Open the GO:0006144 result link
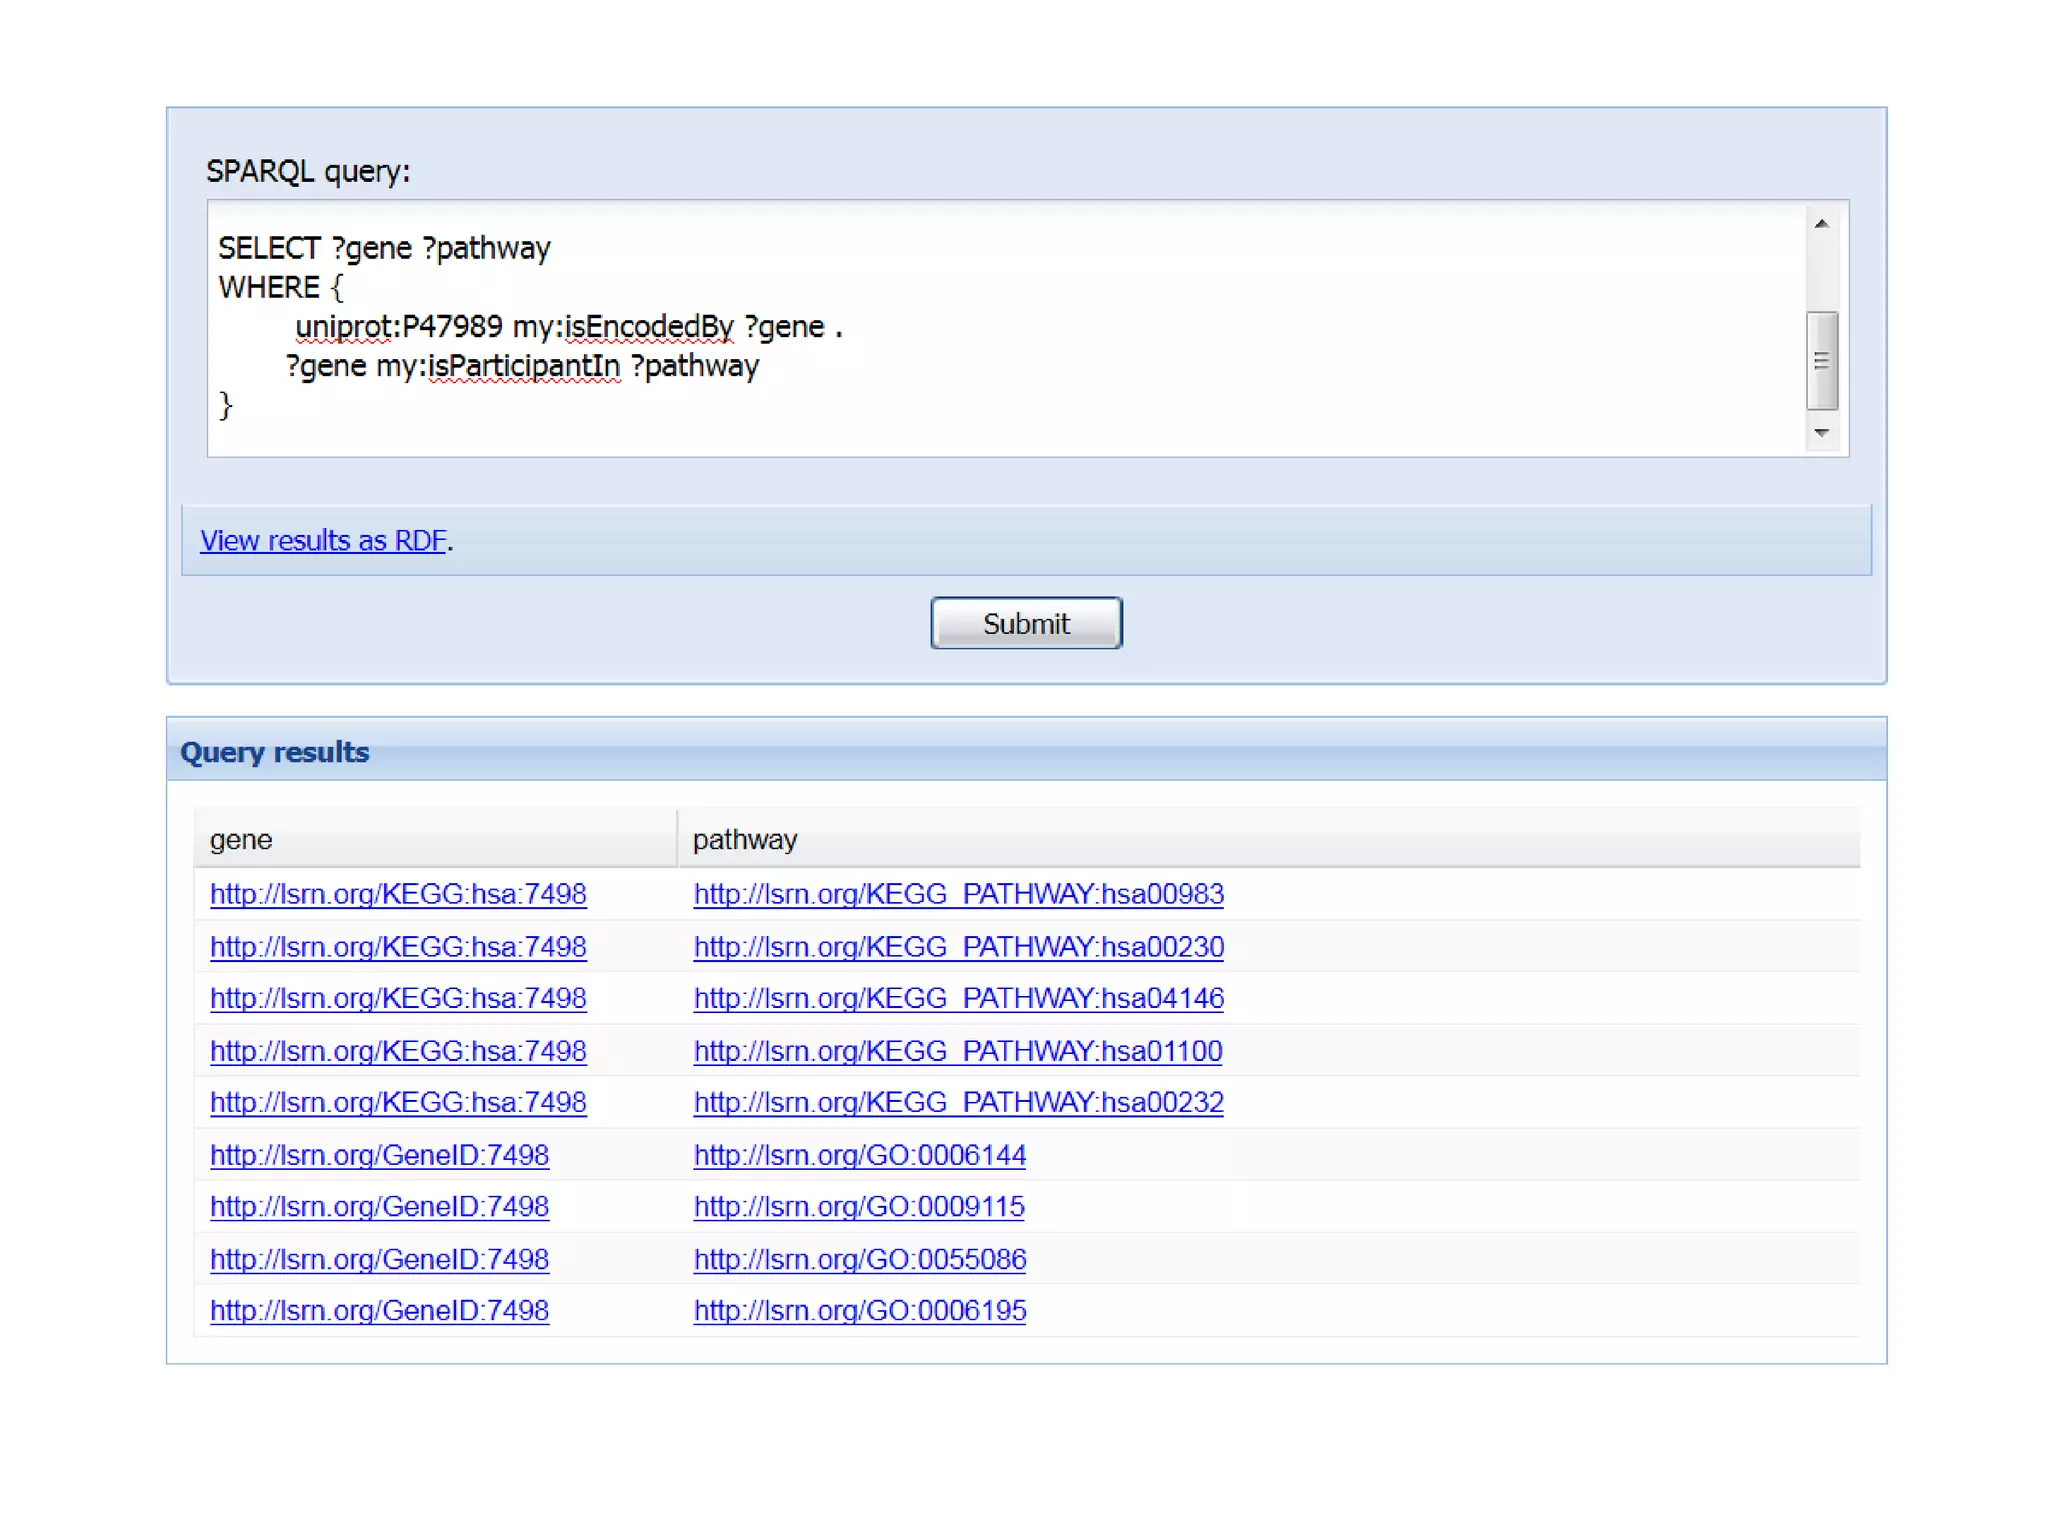The height and width of the screenshot is (1536, 2048). 859,1155
